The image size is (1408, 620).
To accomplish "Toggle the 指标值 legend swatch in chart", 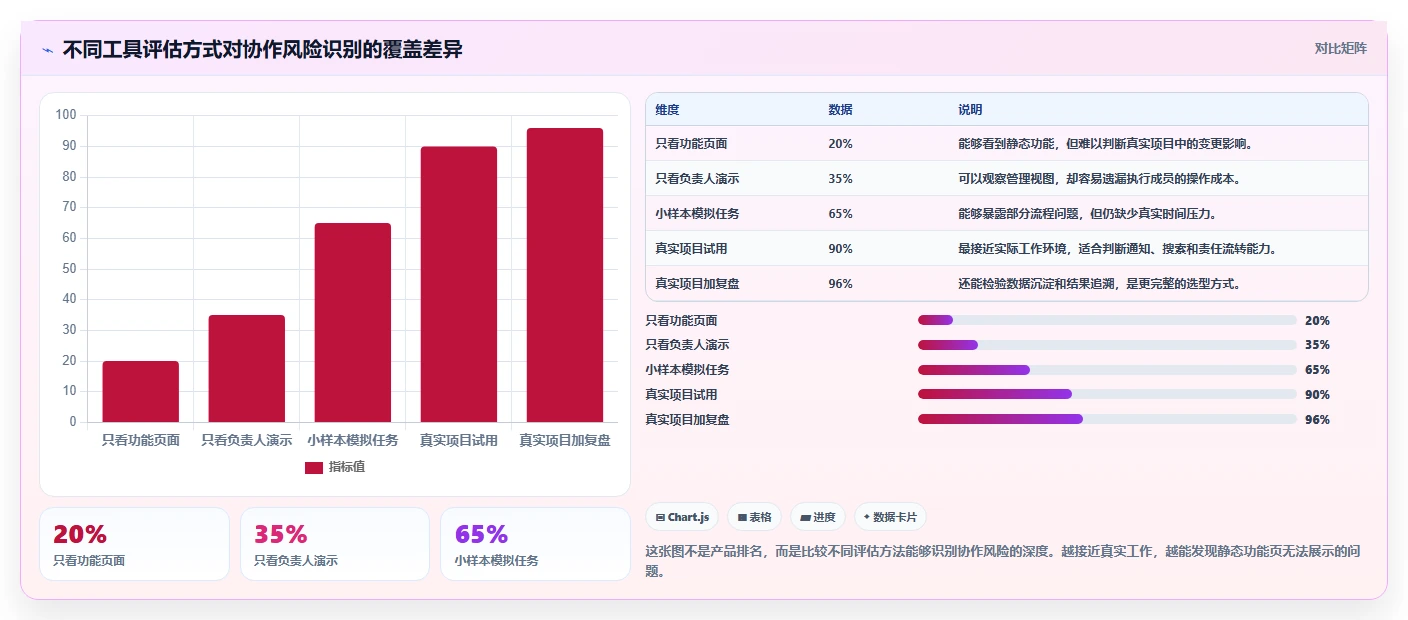I will [x=314, y=467].
